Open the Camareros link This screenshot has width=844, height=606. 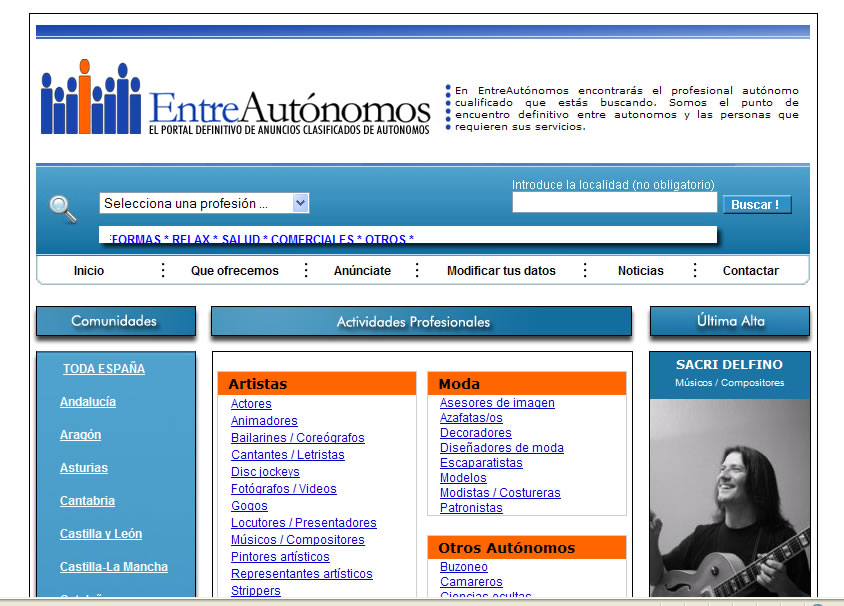(471, 582)
